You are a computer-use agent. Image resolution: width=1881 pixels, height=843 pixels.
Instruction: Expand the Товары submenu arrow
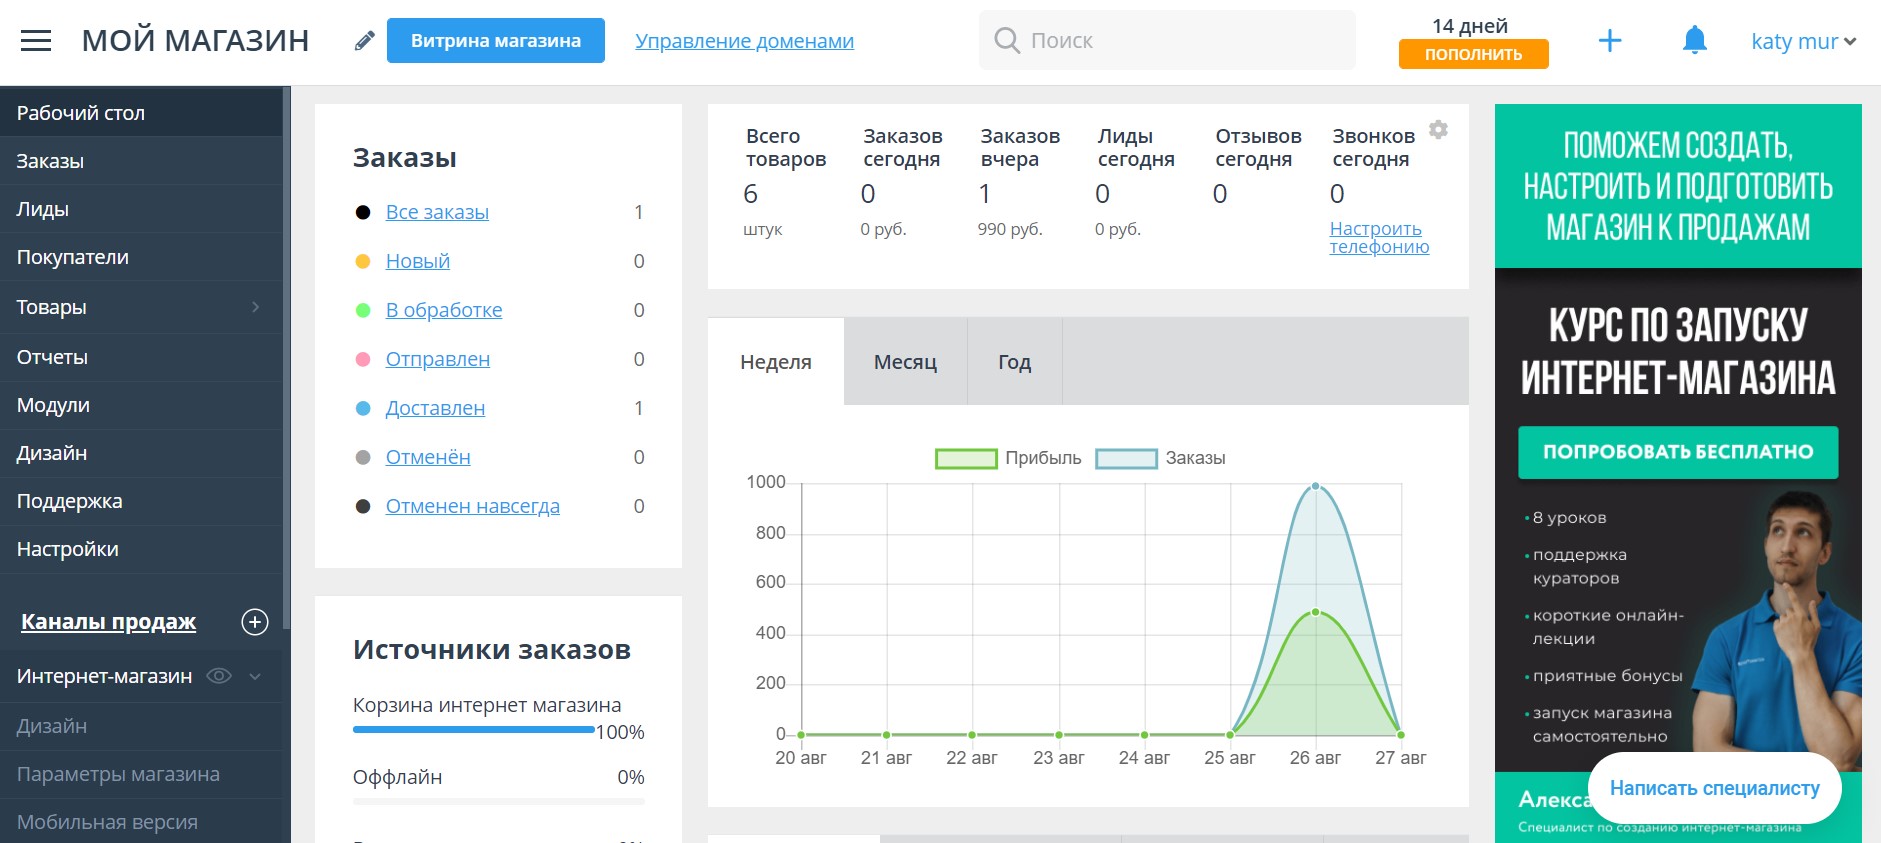click(x=256, y=307)
